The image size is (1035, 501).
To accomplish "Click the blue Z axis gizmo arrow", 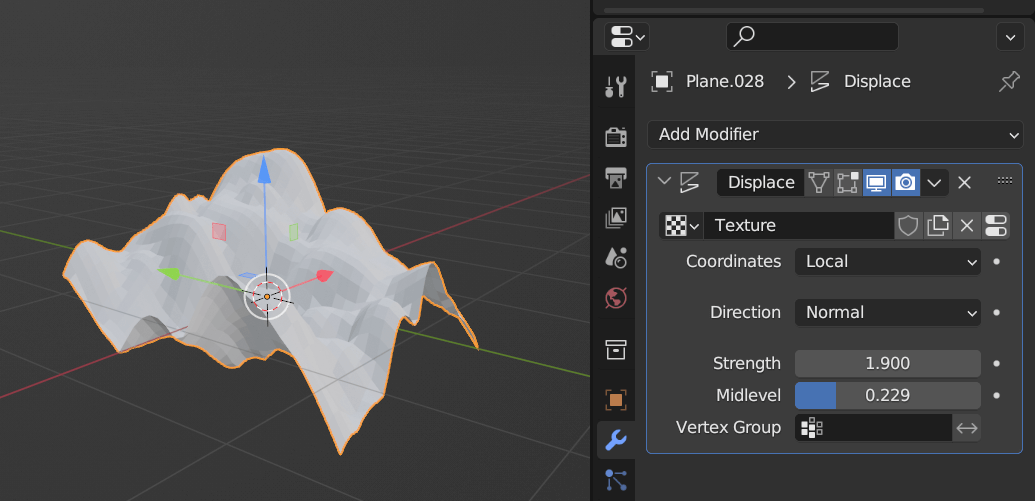I will pos(264,169).
